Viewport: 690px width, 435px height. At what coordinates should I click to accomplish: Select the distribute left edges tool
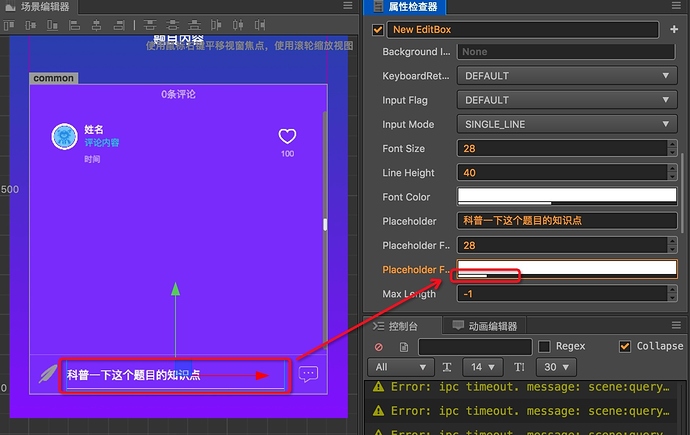click(x=216, y=25)
